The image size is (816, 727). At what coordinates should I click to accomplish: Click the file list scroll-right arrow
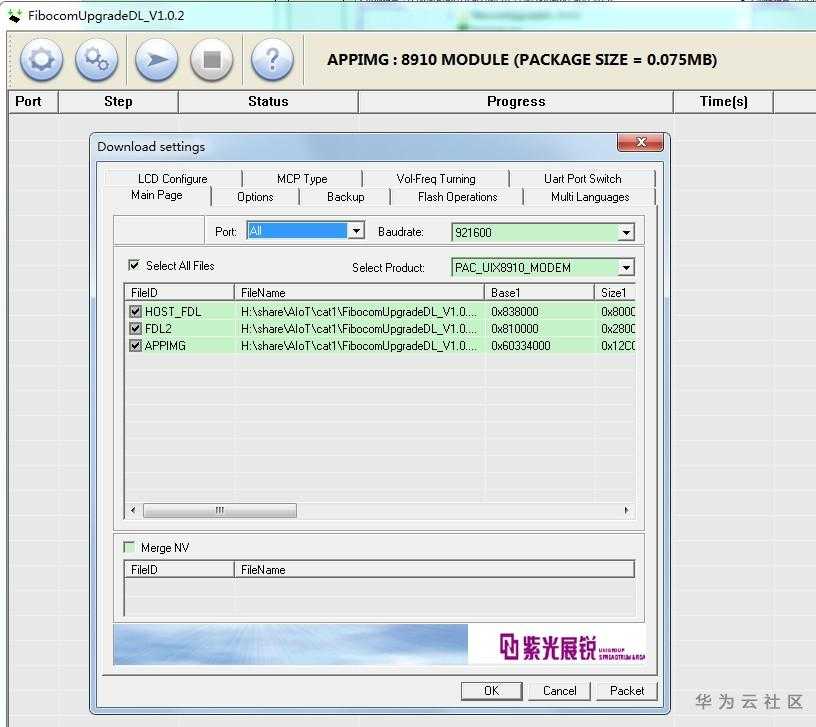pyautogui.click(x=626, y=510)
